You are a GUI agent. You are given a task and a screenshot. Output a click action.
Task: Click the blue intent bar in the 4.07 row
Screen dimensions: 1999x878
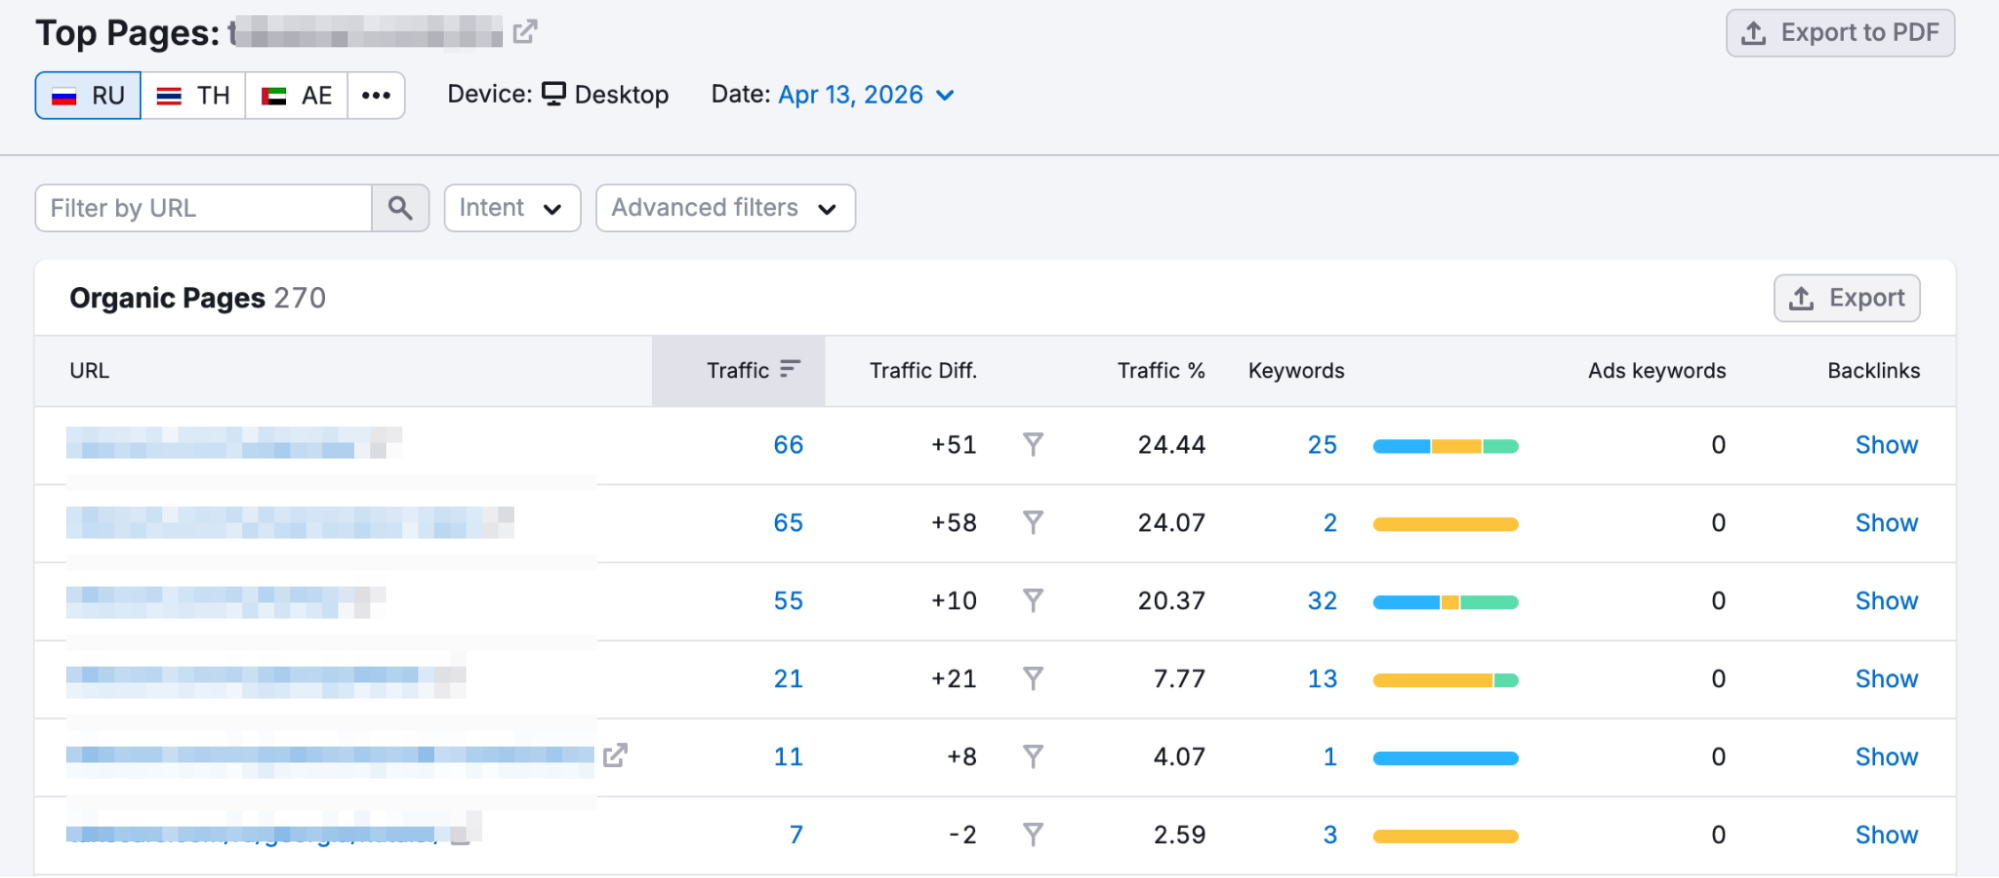(x=1446, y=758)
